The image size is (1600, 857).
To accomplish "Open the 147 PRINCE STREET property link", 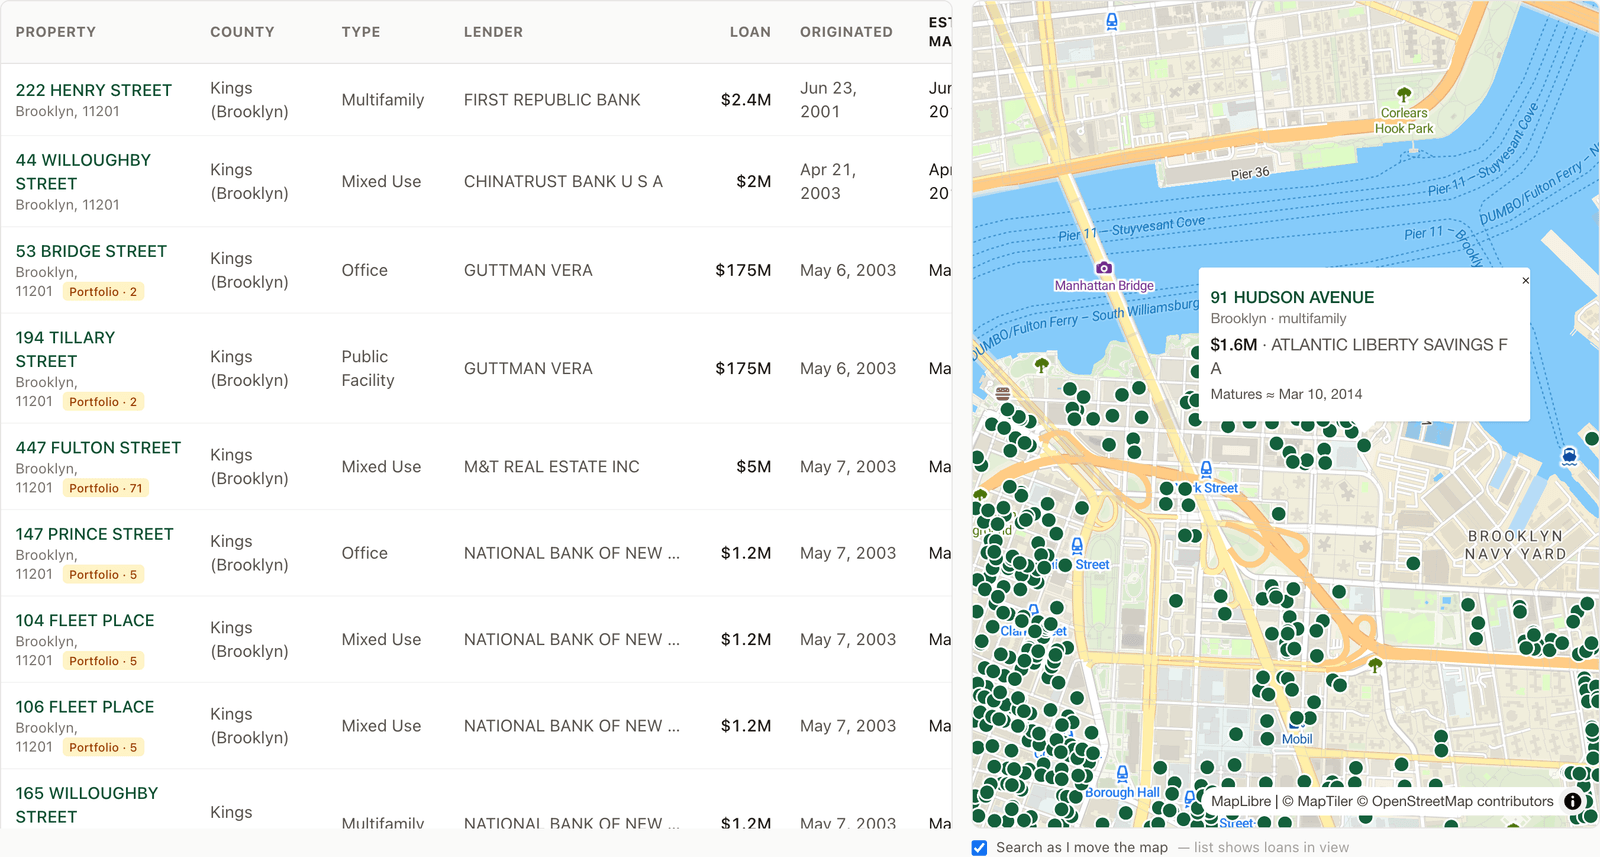I will (x=95, y=534).
